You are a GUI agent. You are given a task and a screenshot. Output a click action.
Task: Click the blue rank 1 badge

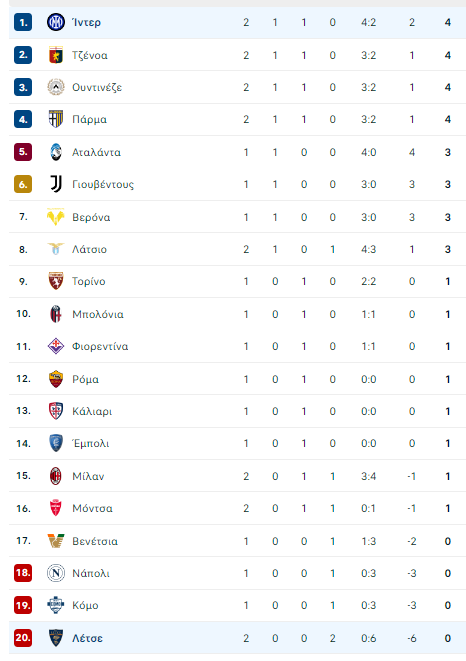coord(23,22)
